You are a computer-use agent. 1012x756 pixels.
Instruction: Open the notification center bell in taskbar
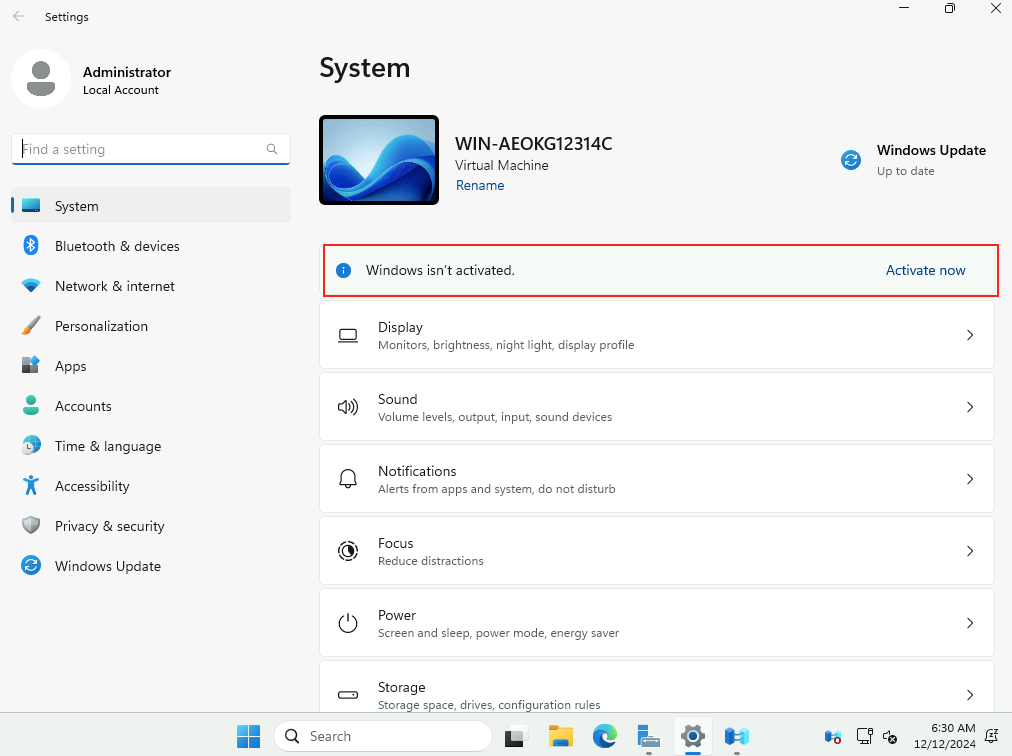click(x=991, y=736)
